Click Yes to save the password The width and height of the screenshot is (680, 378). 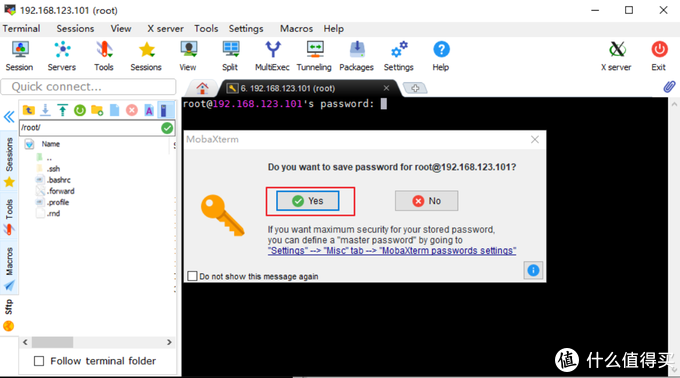pos(308,201)
